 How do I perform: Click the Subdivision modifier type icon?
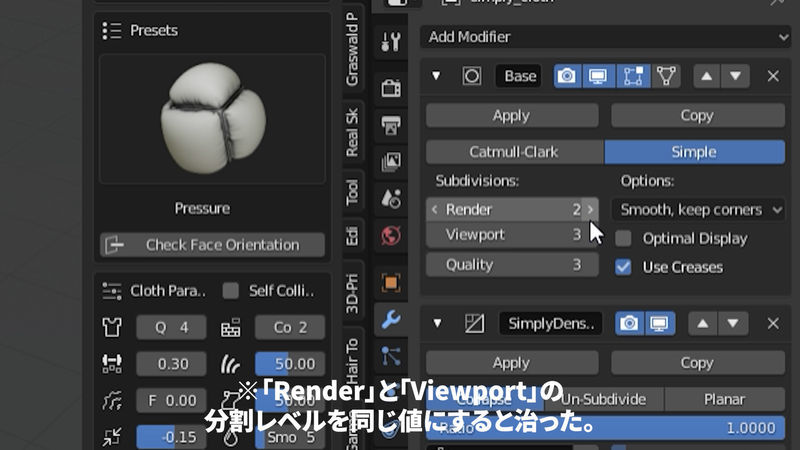click(x=471, y=77)
